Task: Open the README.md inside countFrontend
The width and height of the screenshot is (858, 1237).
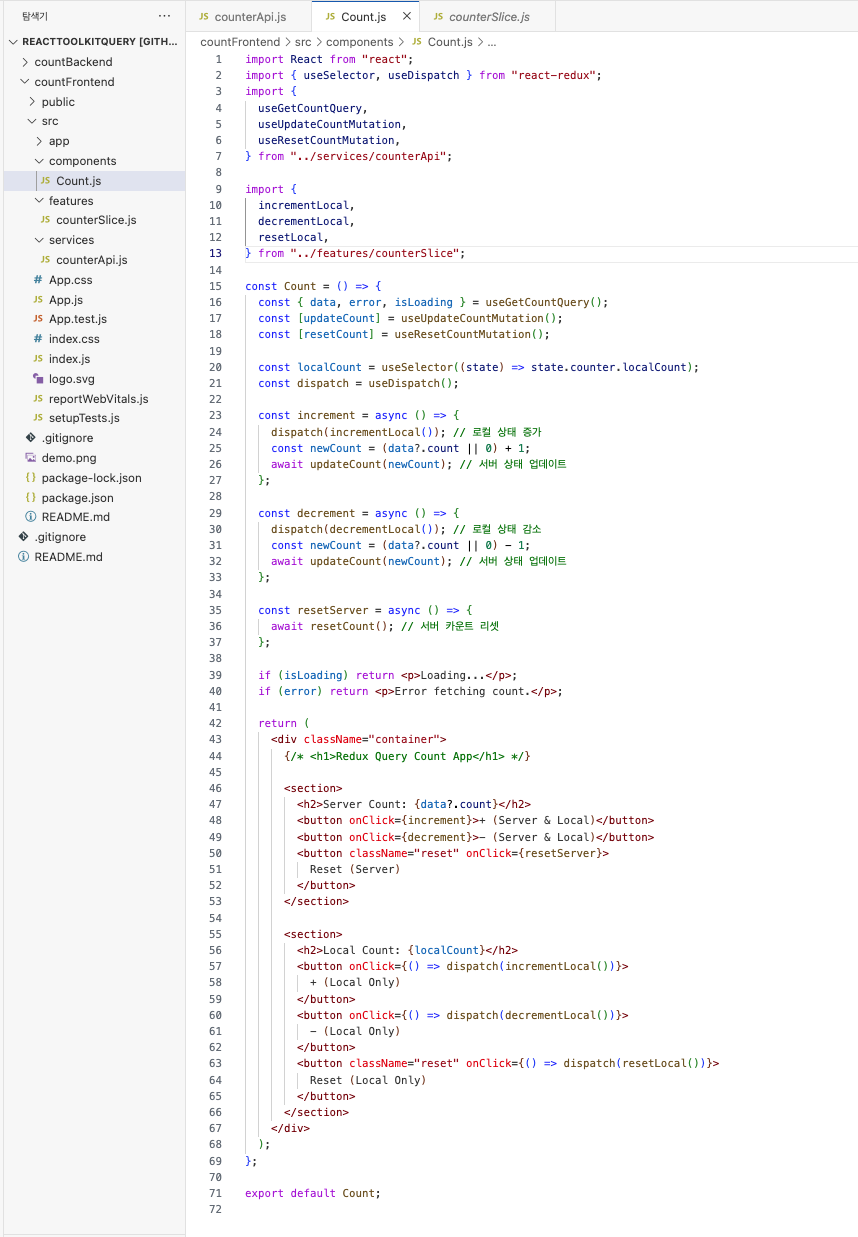Action: click(x=94, y=517)
